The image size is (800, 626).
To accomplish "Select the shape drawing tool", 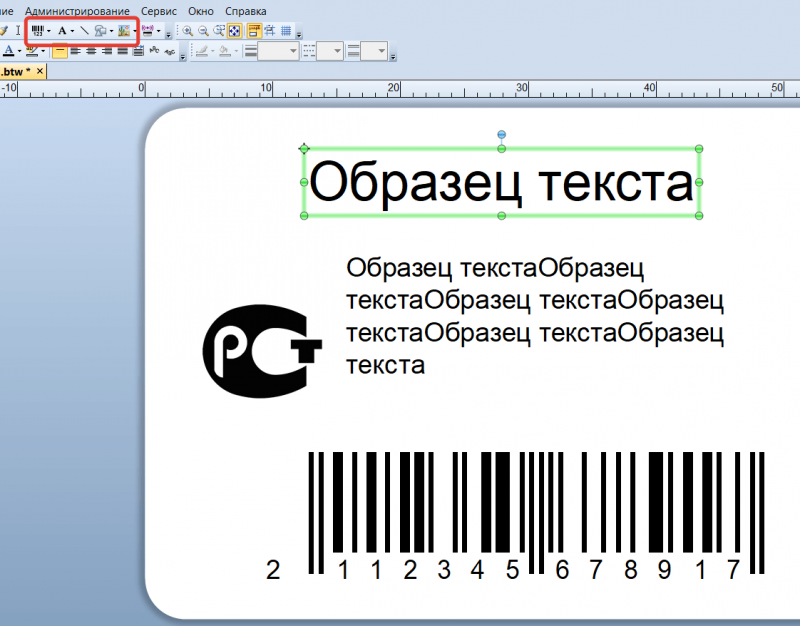I will click(101, 31).
